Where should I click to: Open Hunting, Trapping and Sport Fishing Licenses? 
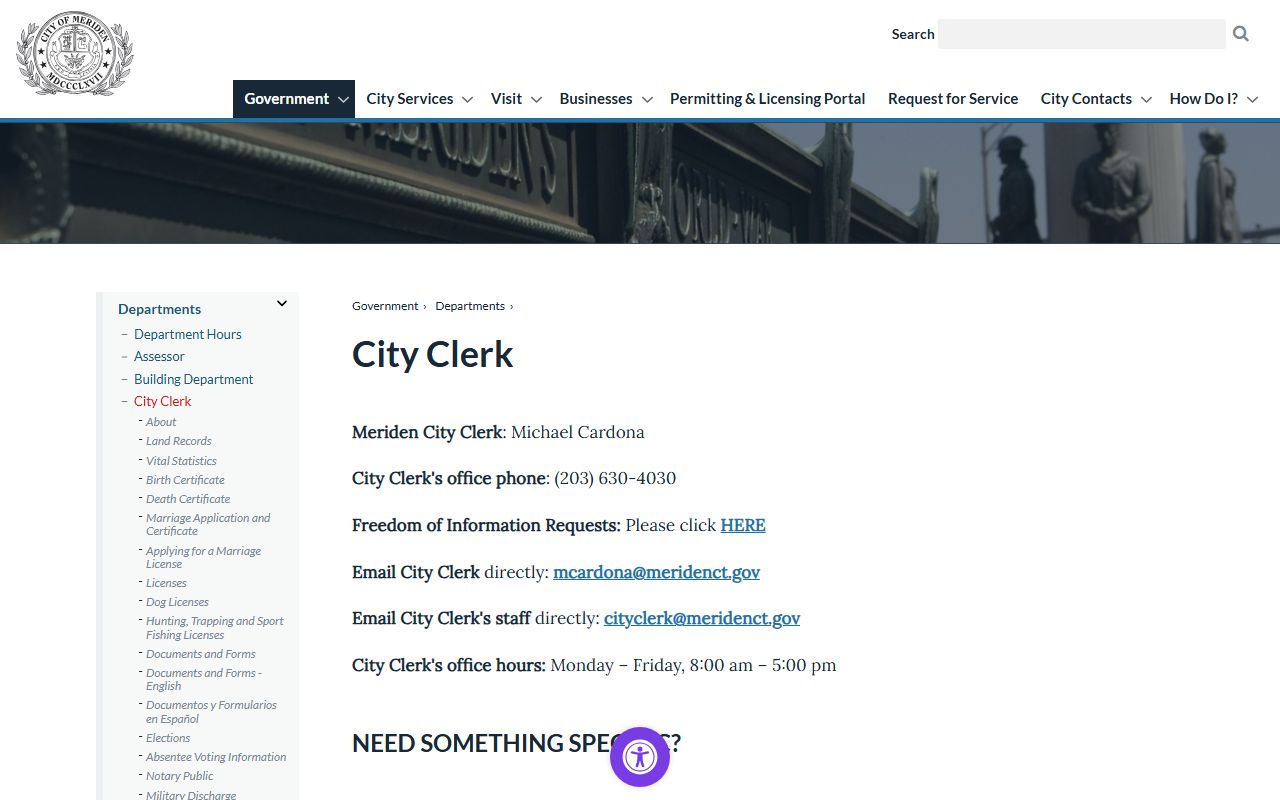[215, 628]
